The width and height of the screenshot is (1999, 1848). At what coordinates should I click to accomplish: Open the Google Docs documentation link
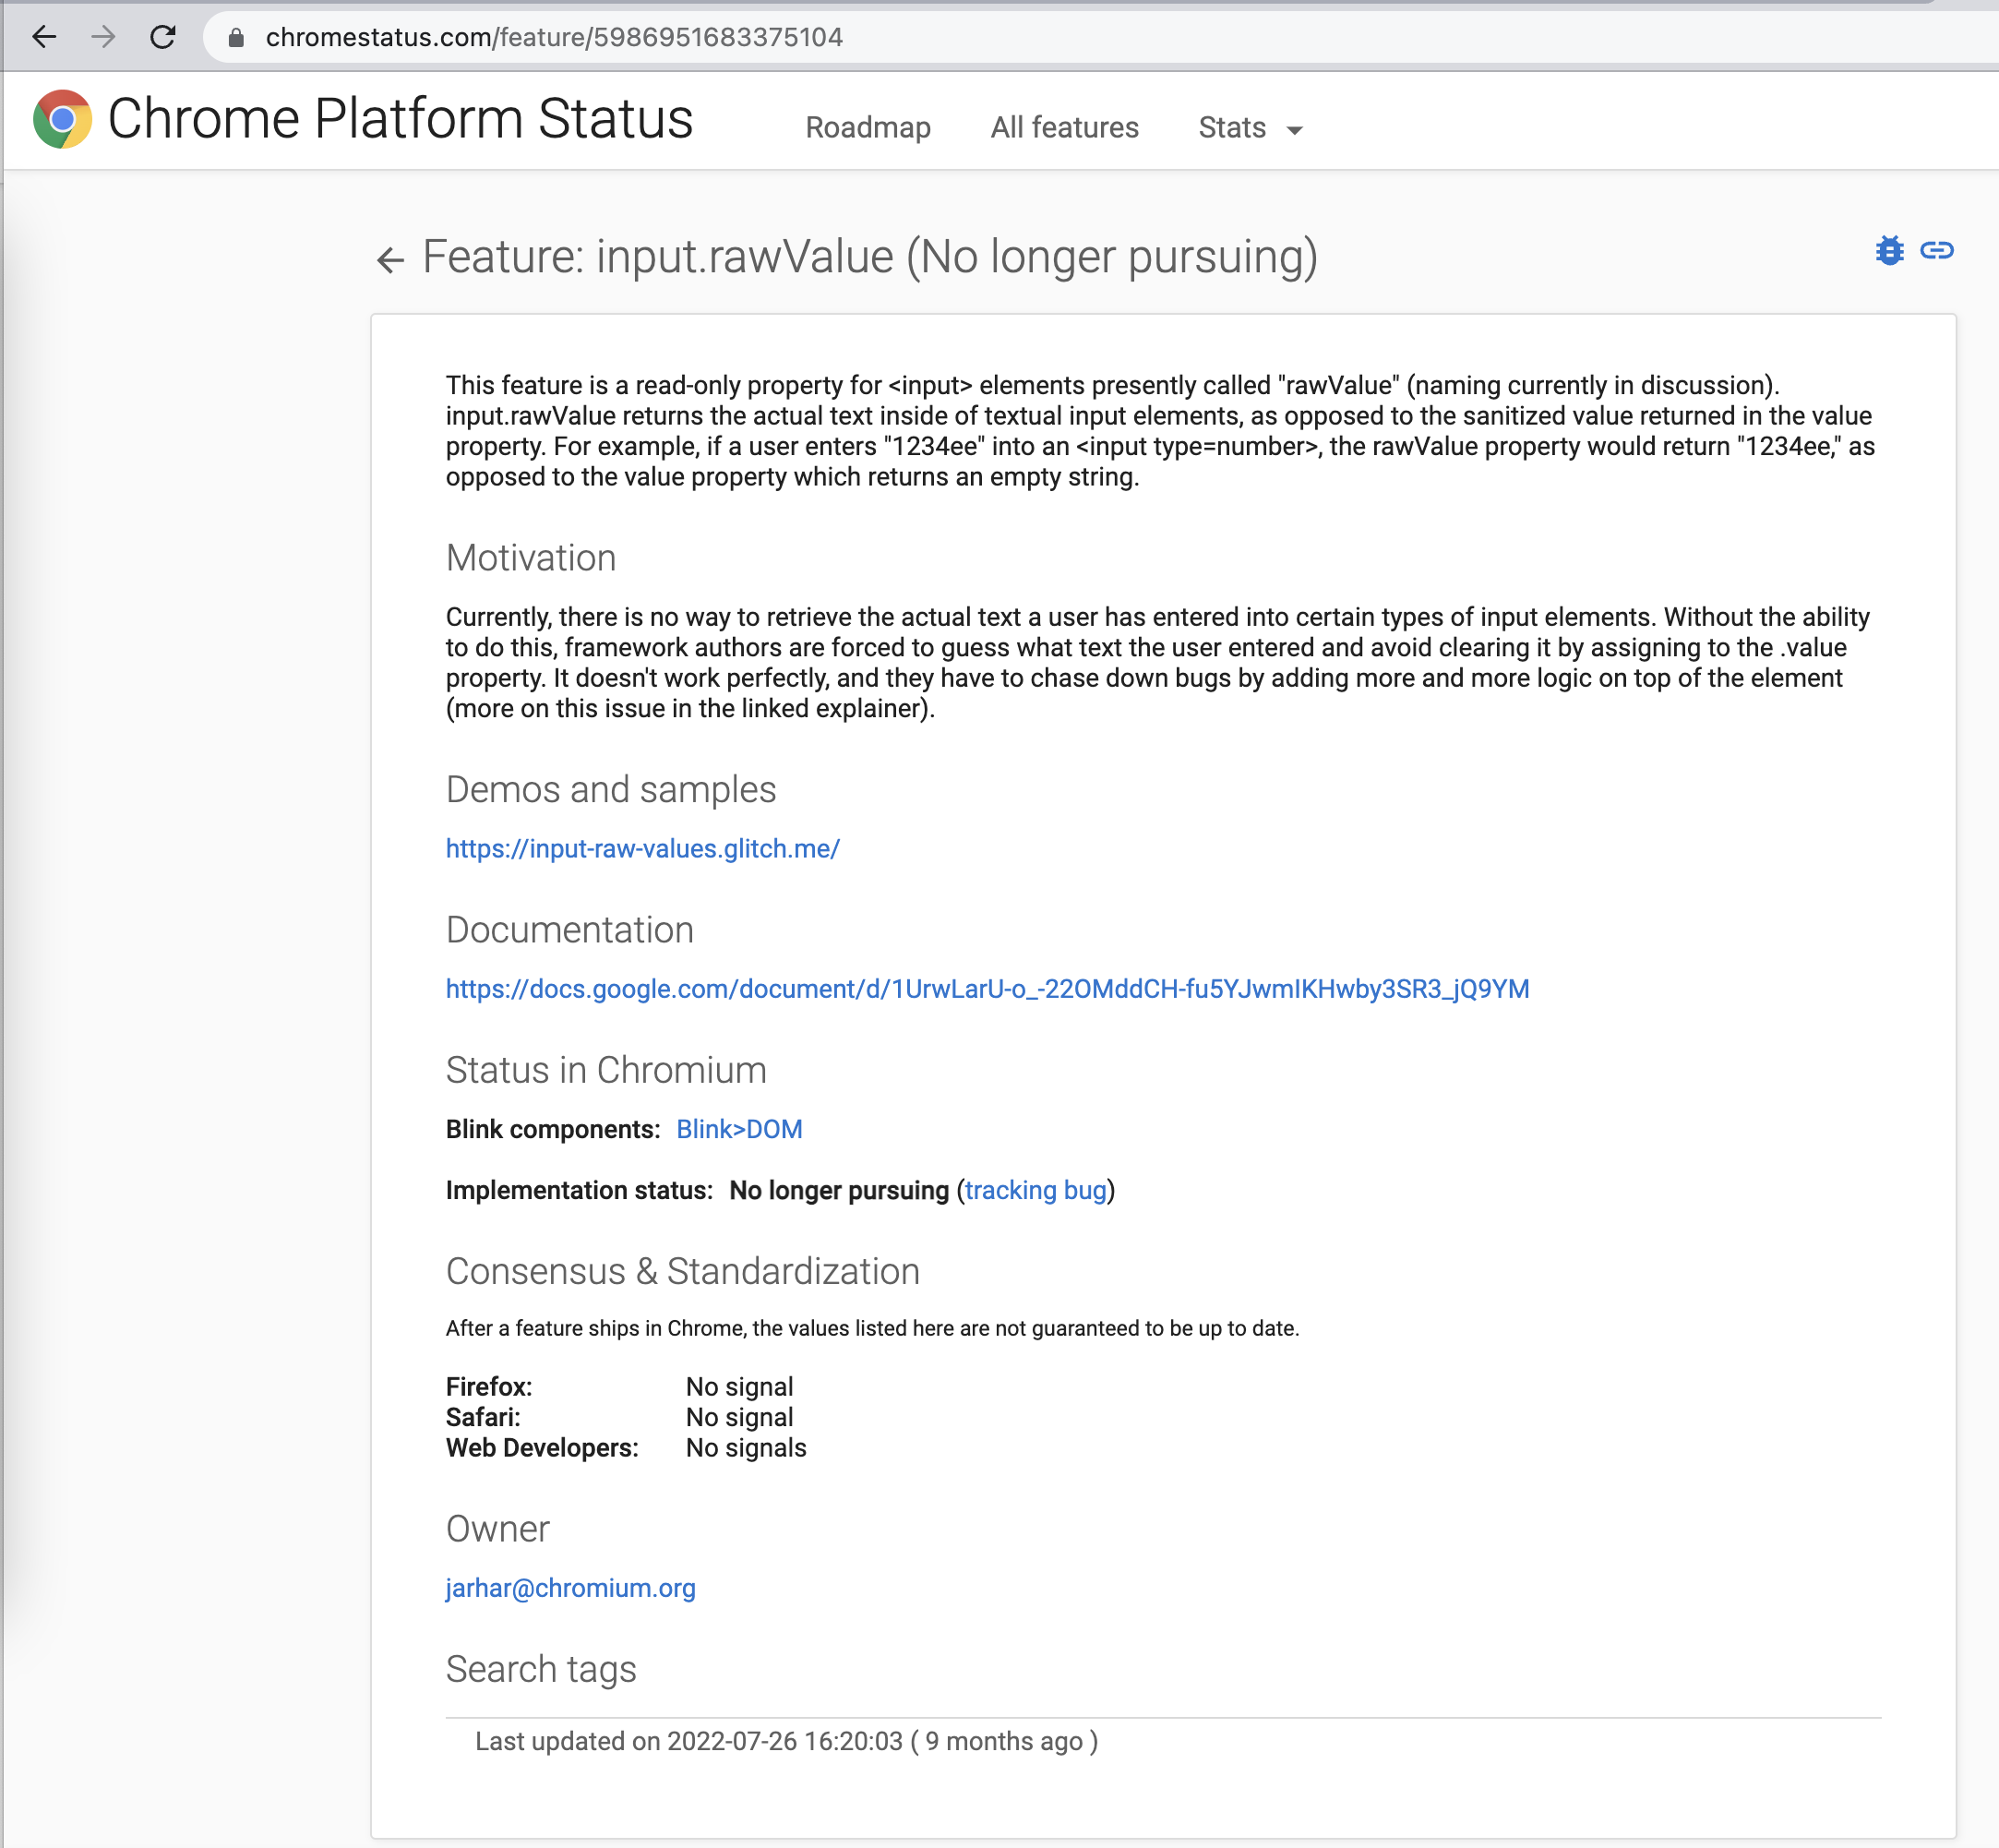coord(987,989)
